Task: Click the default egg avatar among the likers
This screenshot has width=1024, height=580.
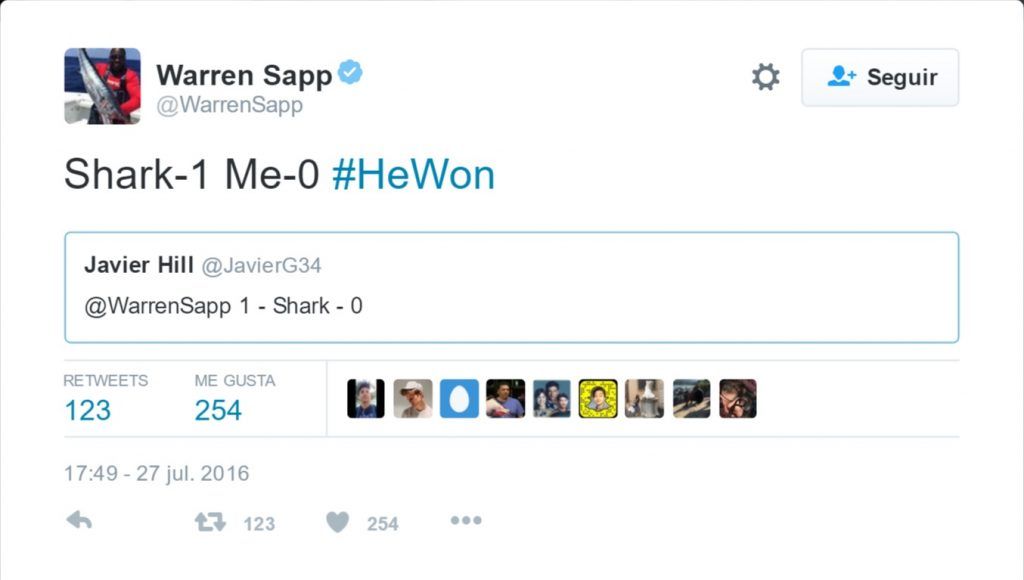Action: pos(458,398)
